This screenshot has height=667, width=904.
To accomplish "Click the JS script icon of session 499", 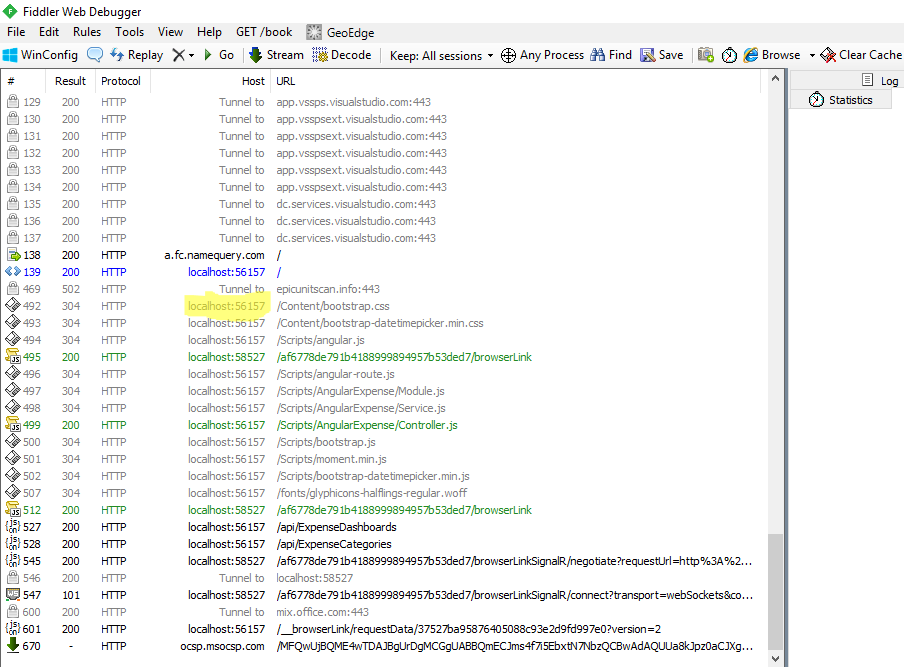I will [13, 425].
